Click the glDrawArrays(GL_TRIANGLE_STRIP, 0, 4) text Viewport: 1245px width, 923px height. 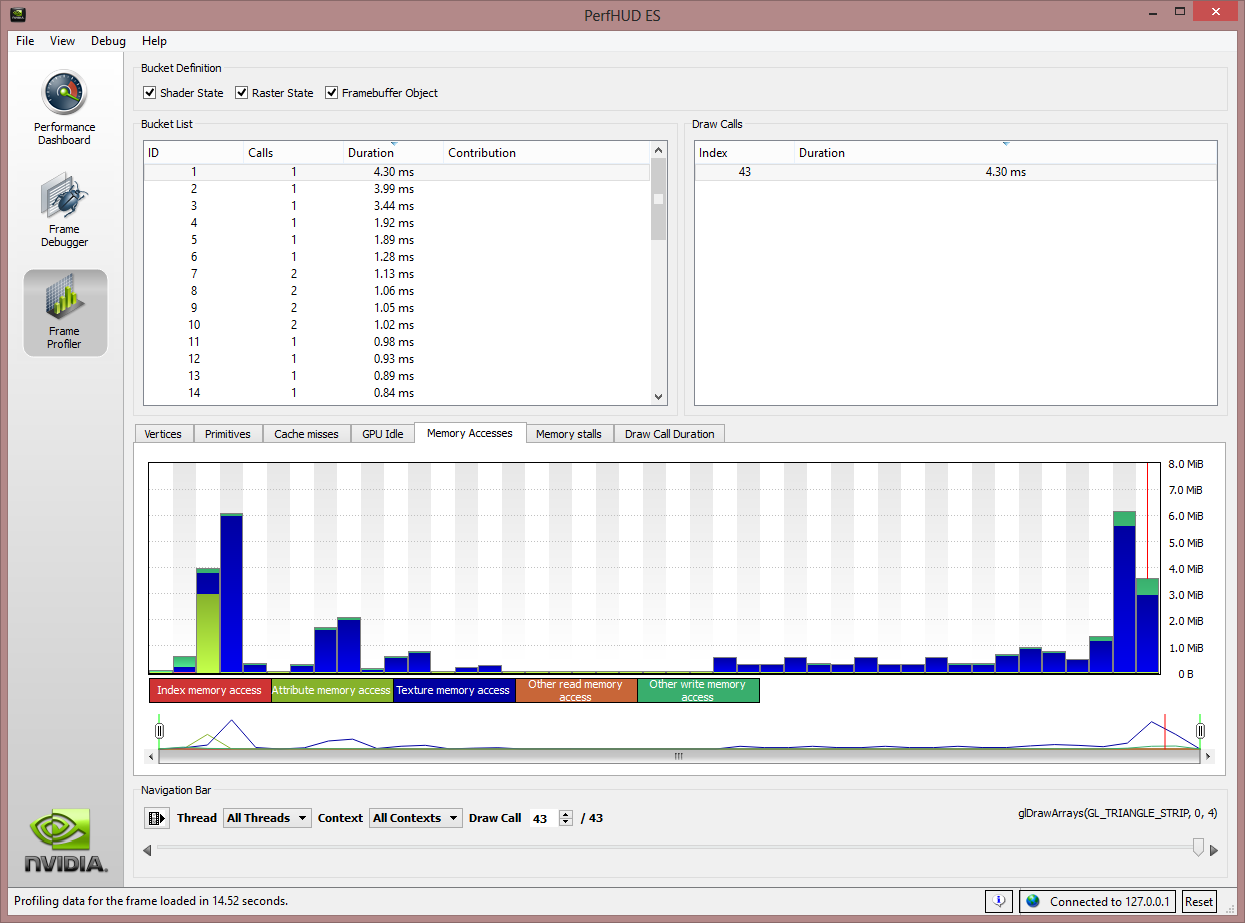(1117, 814)
